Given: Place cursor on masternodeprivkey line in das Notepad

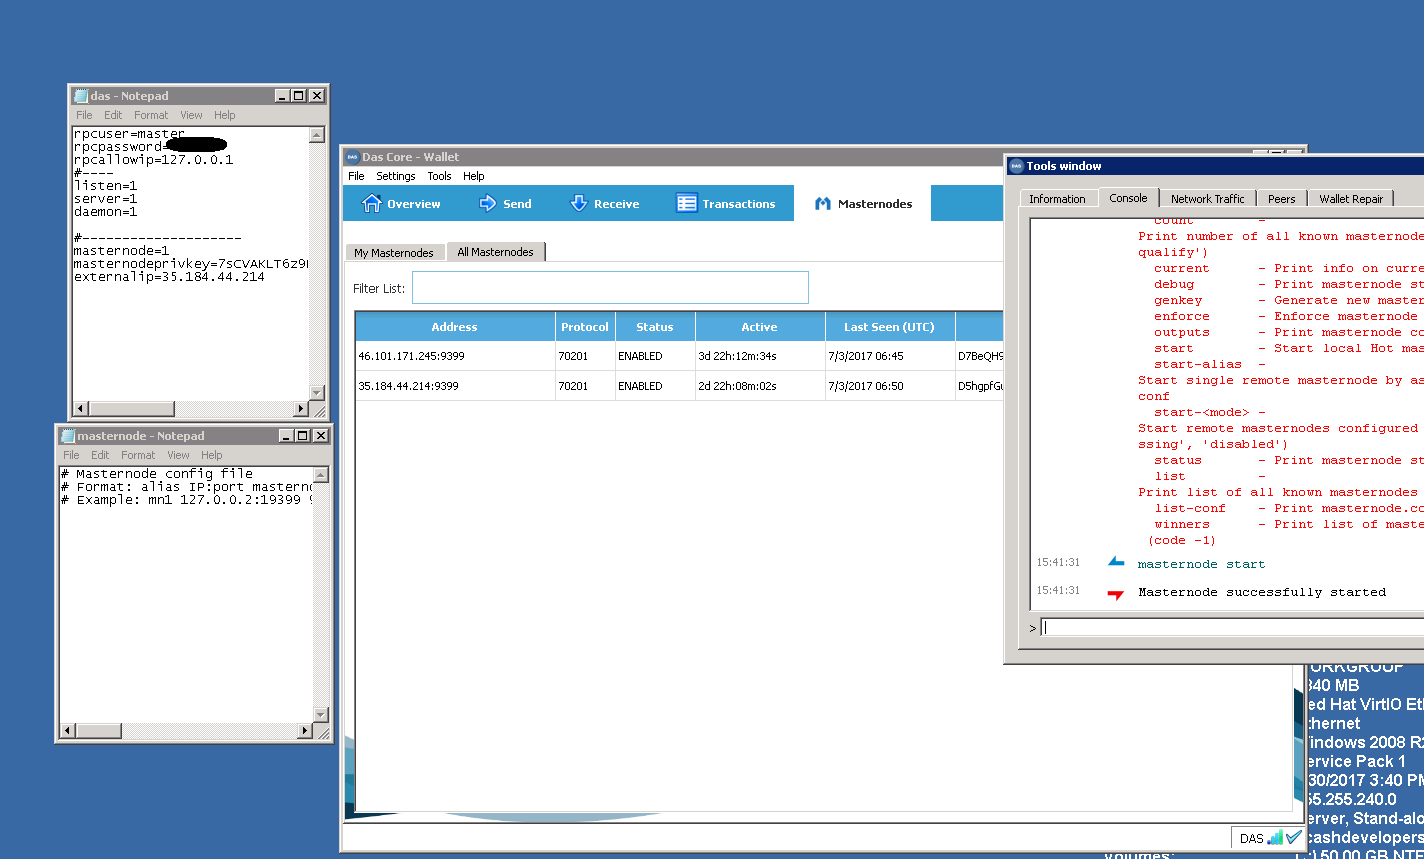Looking at the screenshot, I should tap(191, 264).
